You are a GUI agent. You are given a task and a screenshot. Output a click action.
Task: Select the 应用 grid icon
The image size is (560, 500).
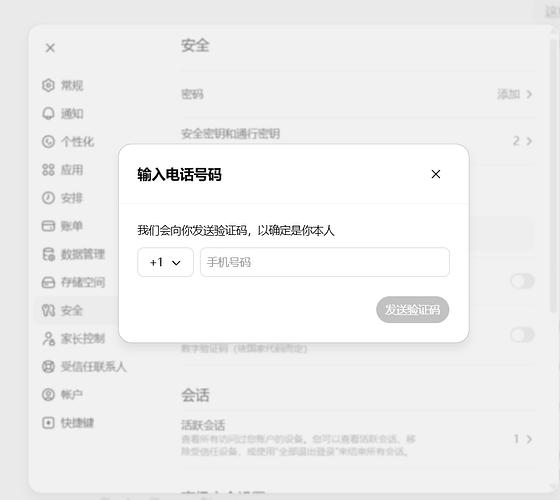48,170
